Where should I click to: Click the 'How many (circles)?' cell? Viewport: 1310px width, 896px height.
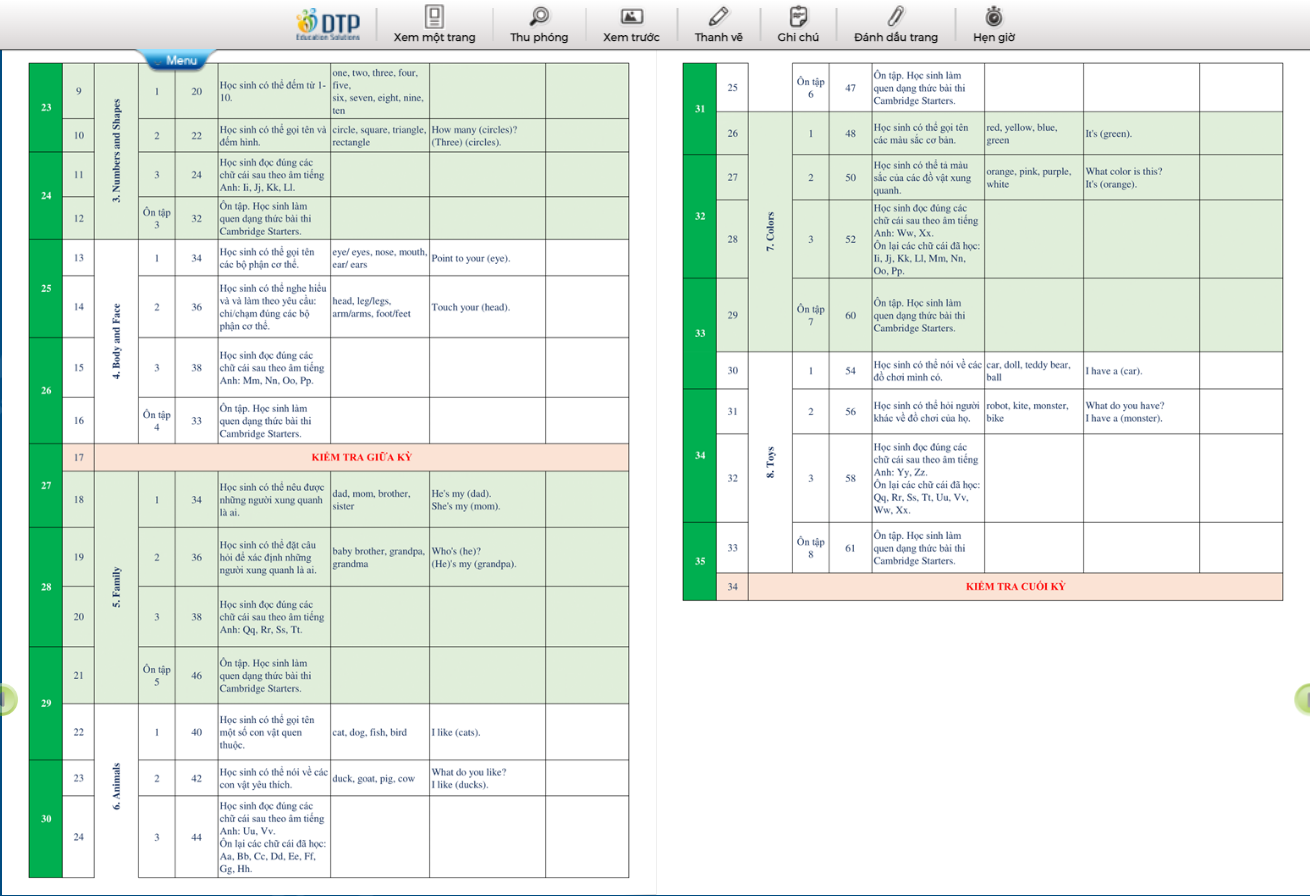487,135
